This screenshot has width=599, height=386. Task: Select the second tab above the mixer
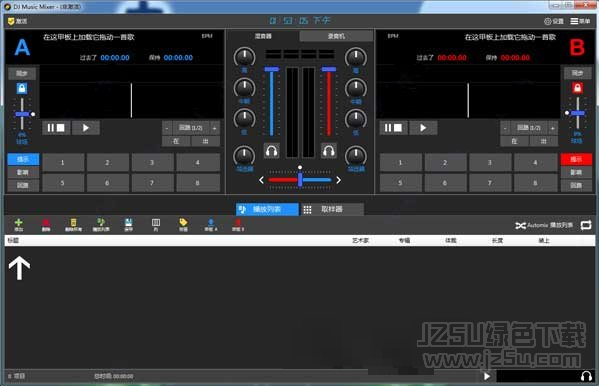[336, 36]
